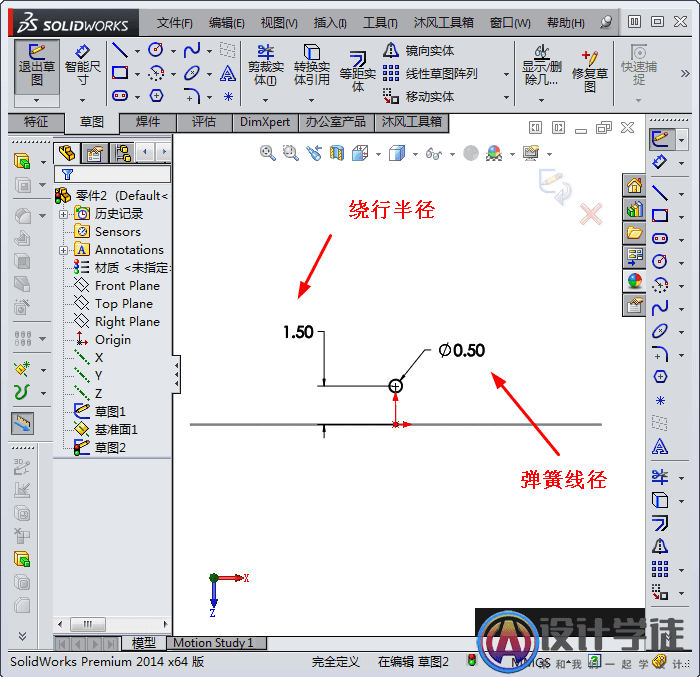Open the 编辑(E) menu

(x=226, y=22)
